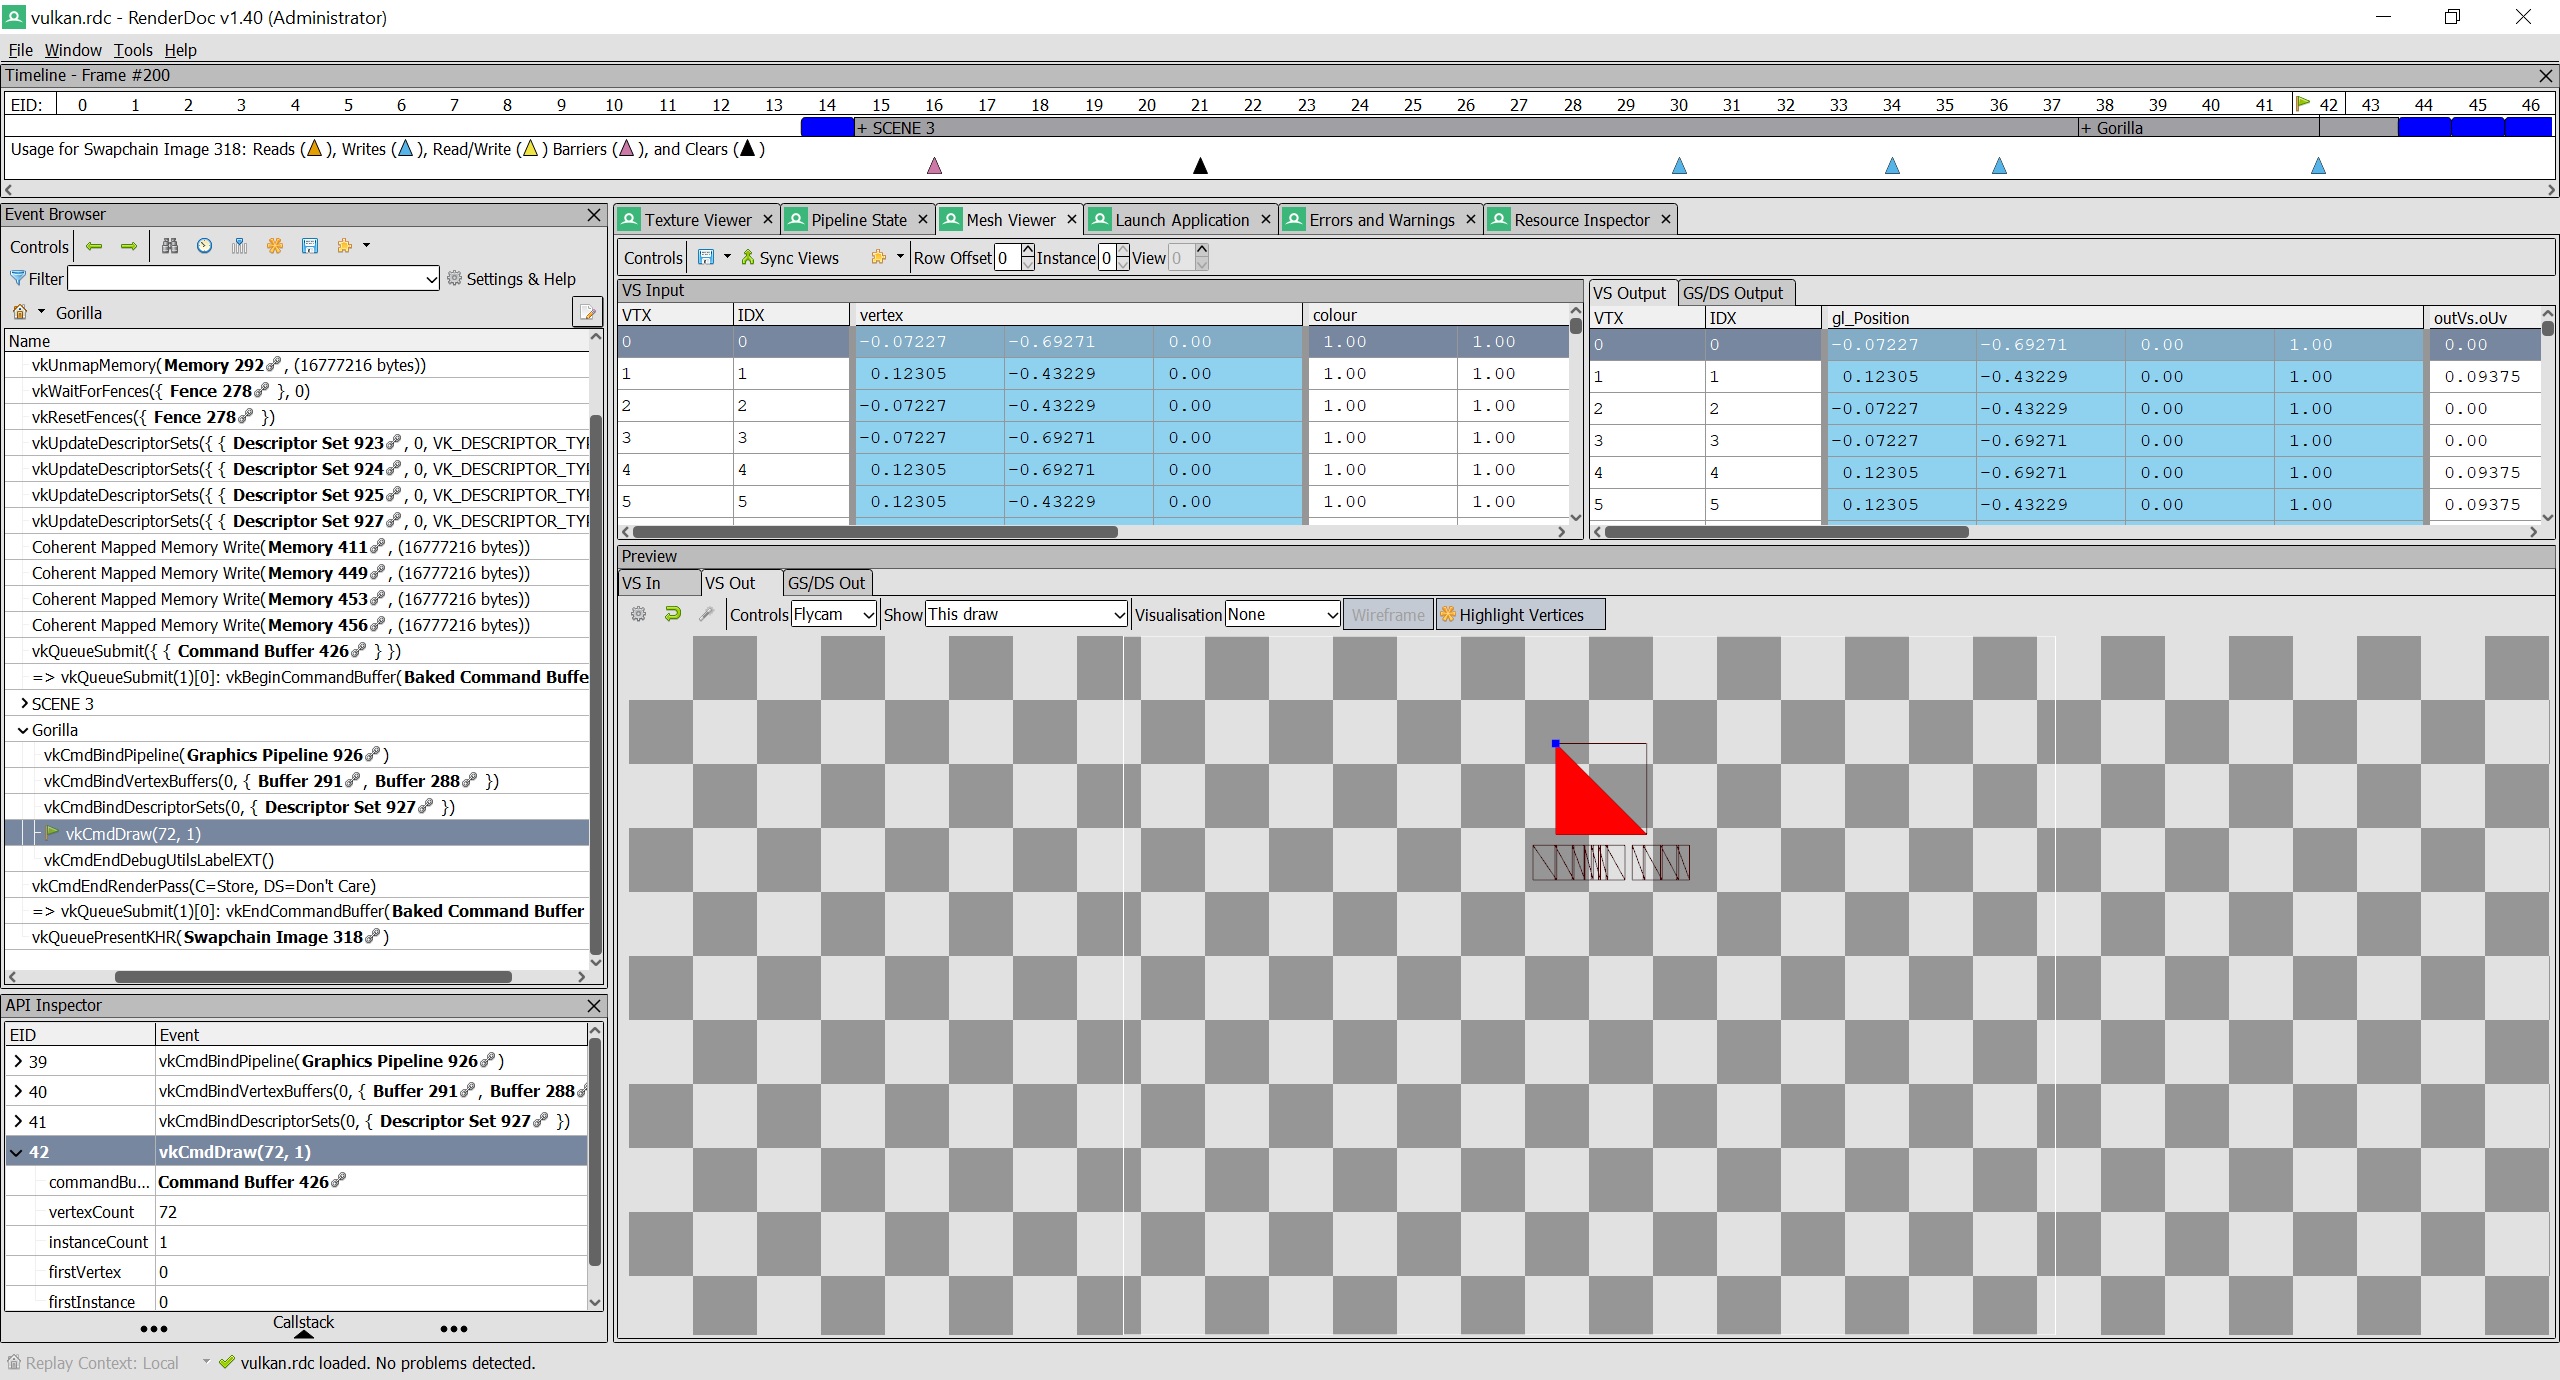Click the orange asterisk bookmark icon
The width and height of the screenshot is (2560, 1380).
coord(275,246)
